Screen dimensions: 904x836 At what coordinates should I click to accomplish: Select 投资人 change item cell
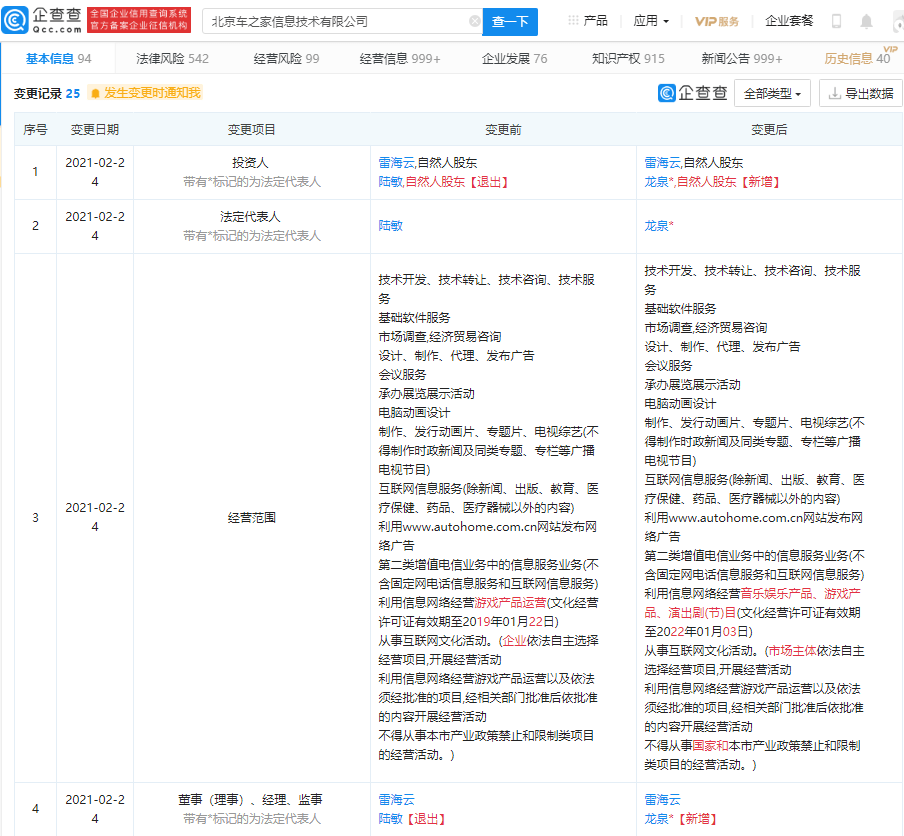click(x=252, y=172)
